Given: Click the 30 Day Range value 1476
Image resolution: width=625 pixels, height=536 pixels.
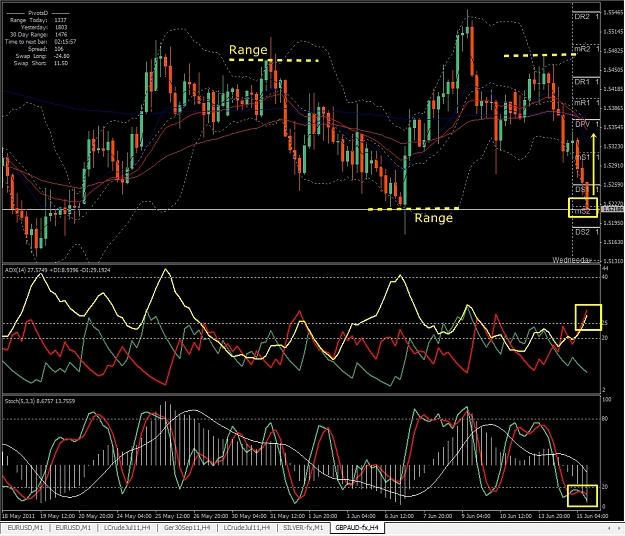Looking at the screenshot, I should click(x=60, y=34).
